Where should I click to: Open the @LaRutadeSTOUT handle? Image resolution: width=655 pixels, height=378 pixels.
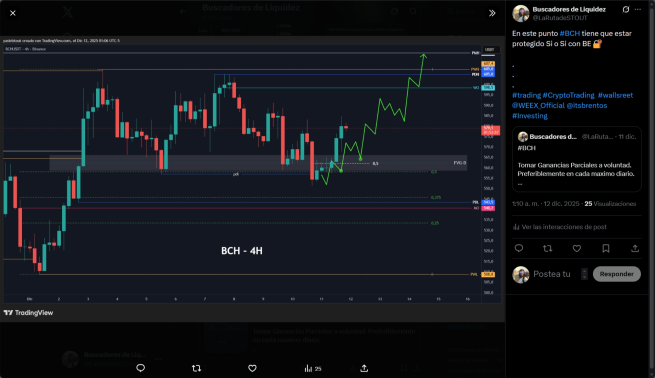(x=560, y=18)
